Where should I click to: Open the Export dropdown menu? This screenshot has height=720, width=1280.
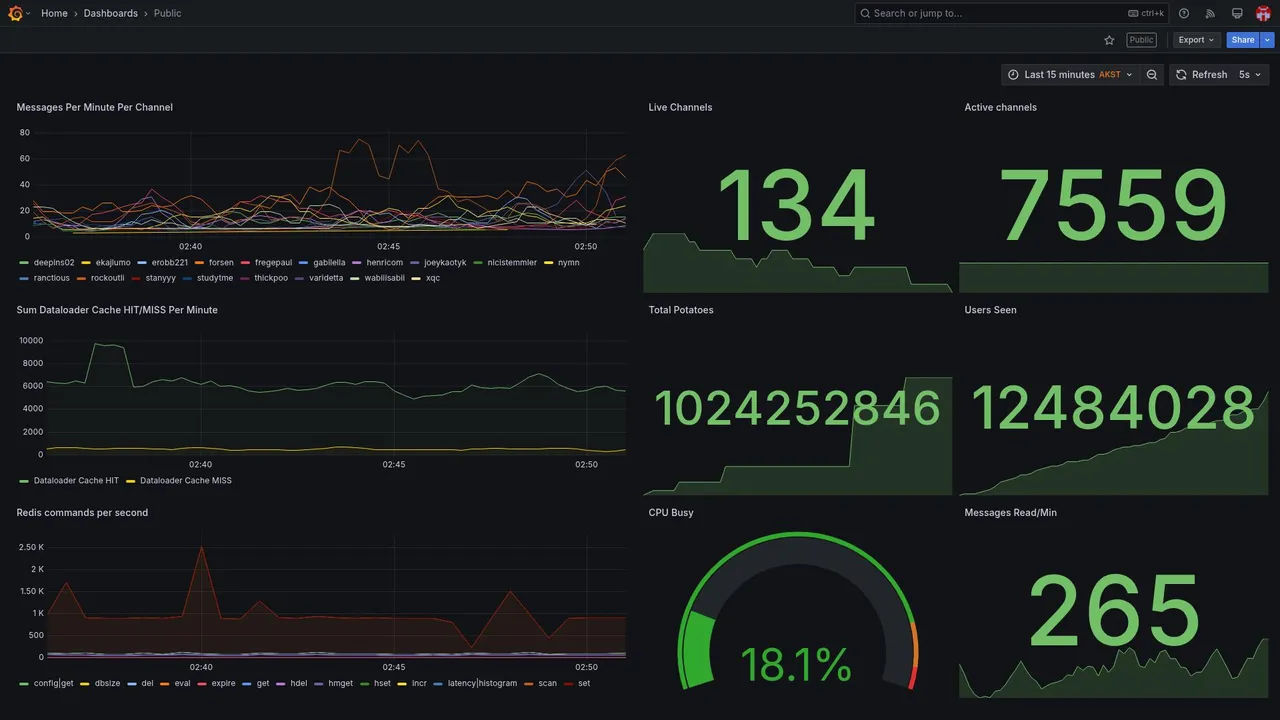pyautogui.click(x=1197, y=40)
